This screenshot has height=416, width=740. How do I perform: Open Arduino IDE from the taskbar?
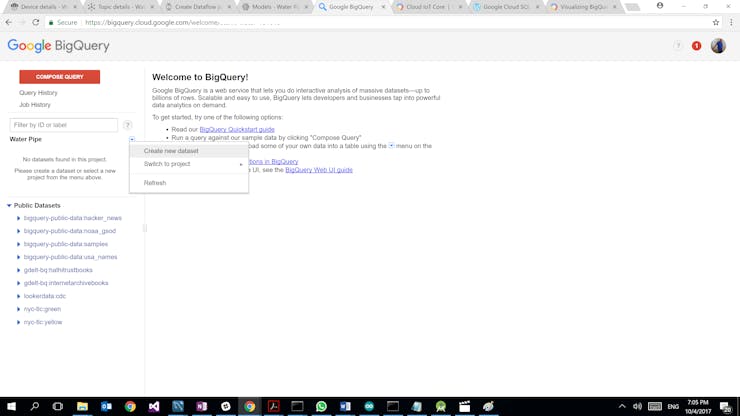369,407
